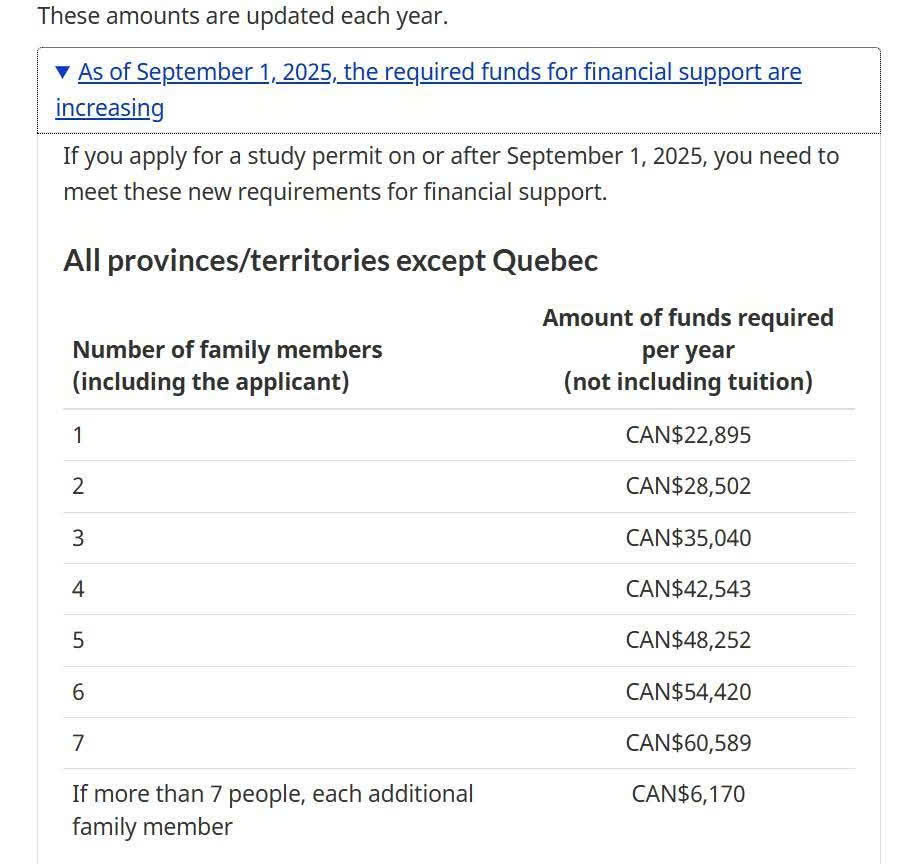Select the CAN$35,040 amount cell

click(x=688, y=538)
